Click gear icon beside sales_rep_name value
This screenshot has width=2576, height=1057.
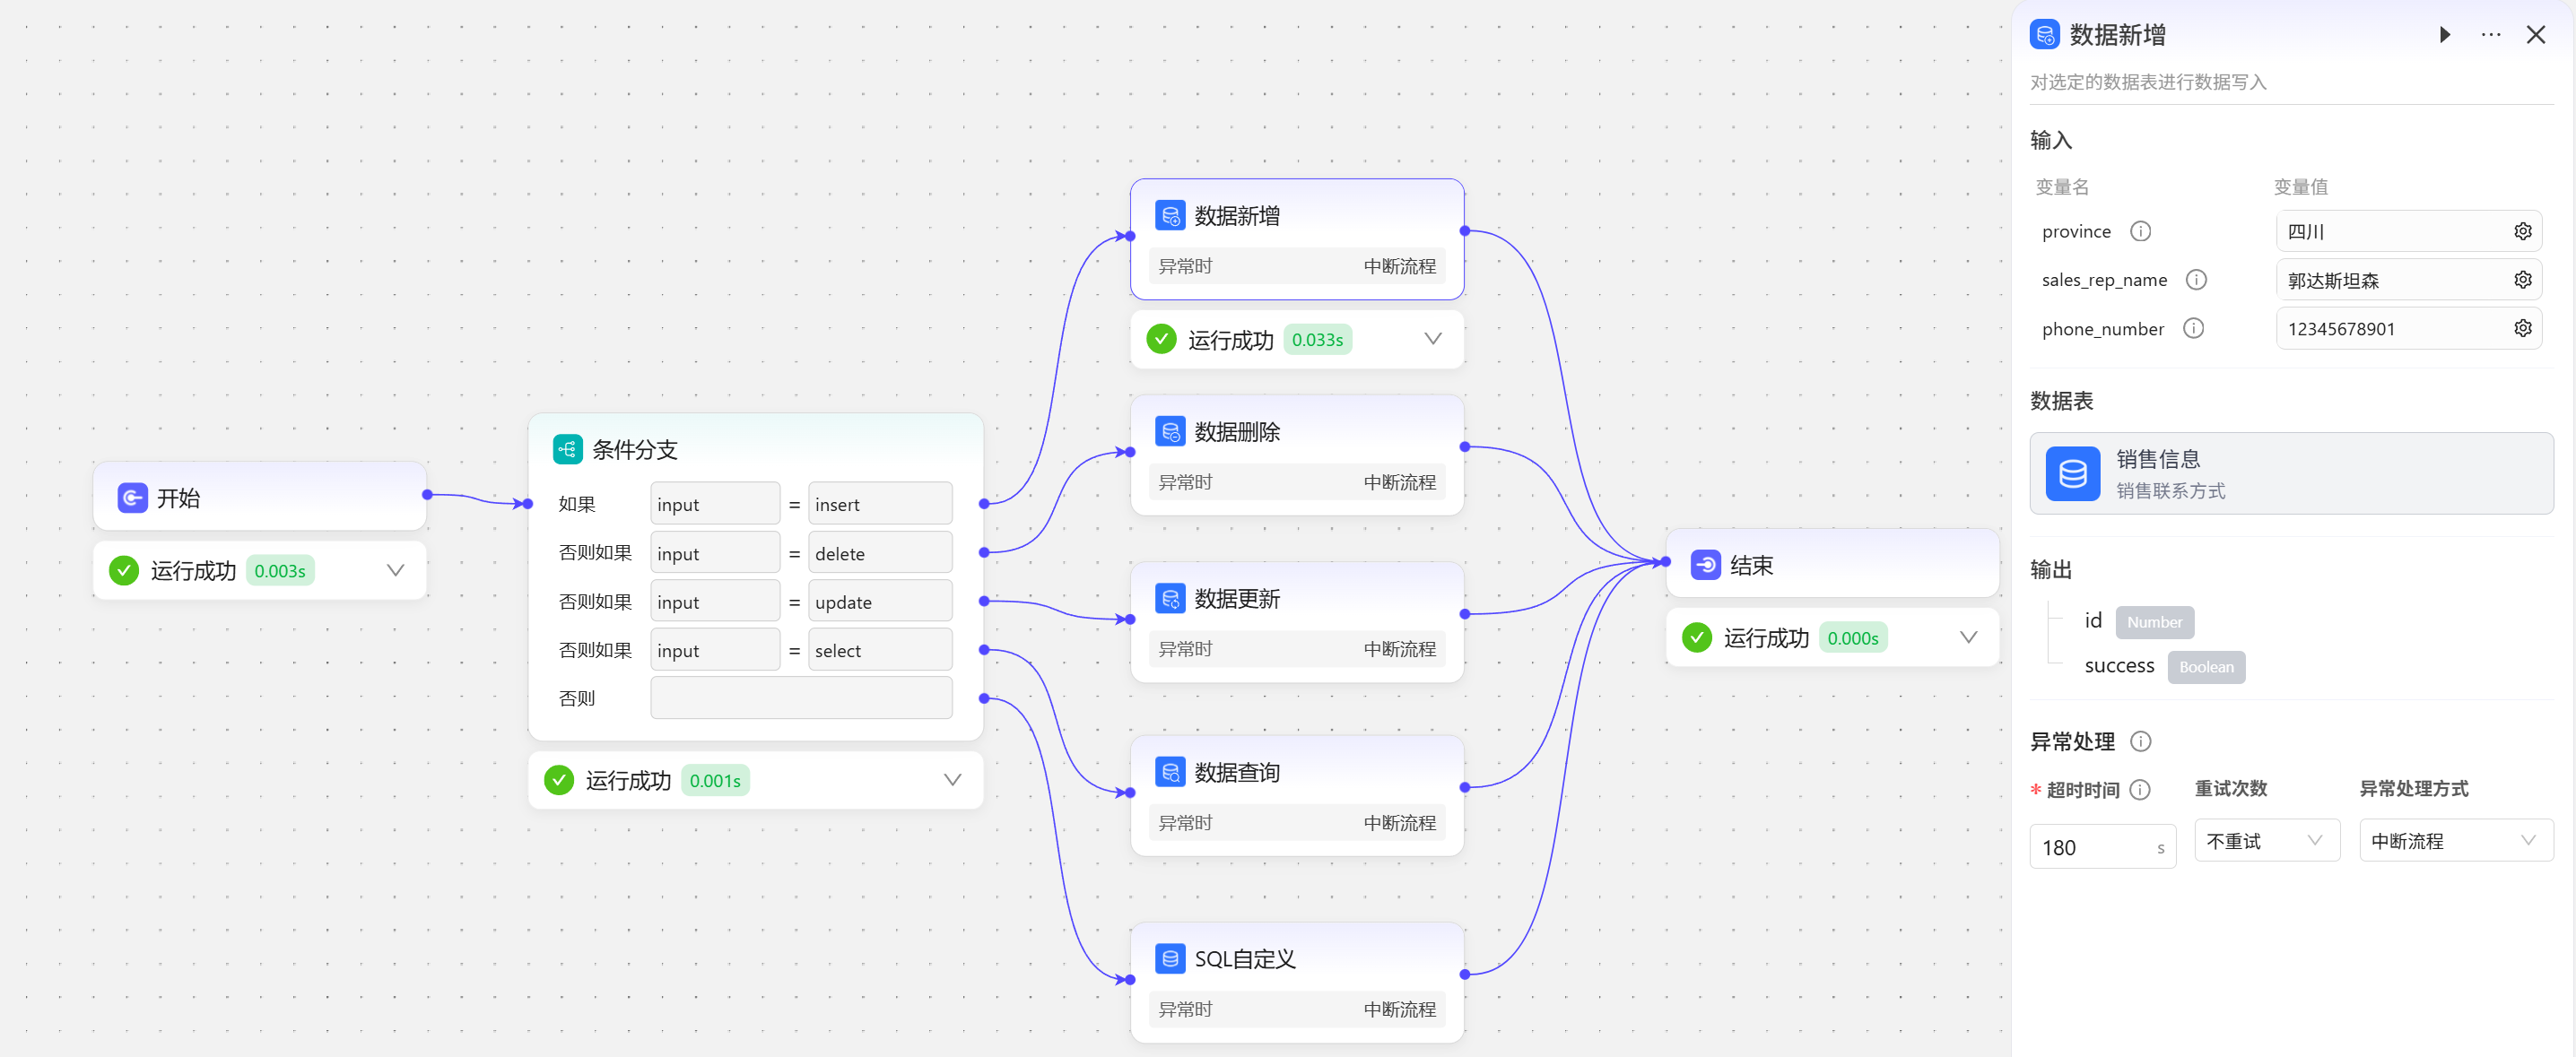(2522, 280)
